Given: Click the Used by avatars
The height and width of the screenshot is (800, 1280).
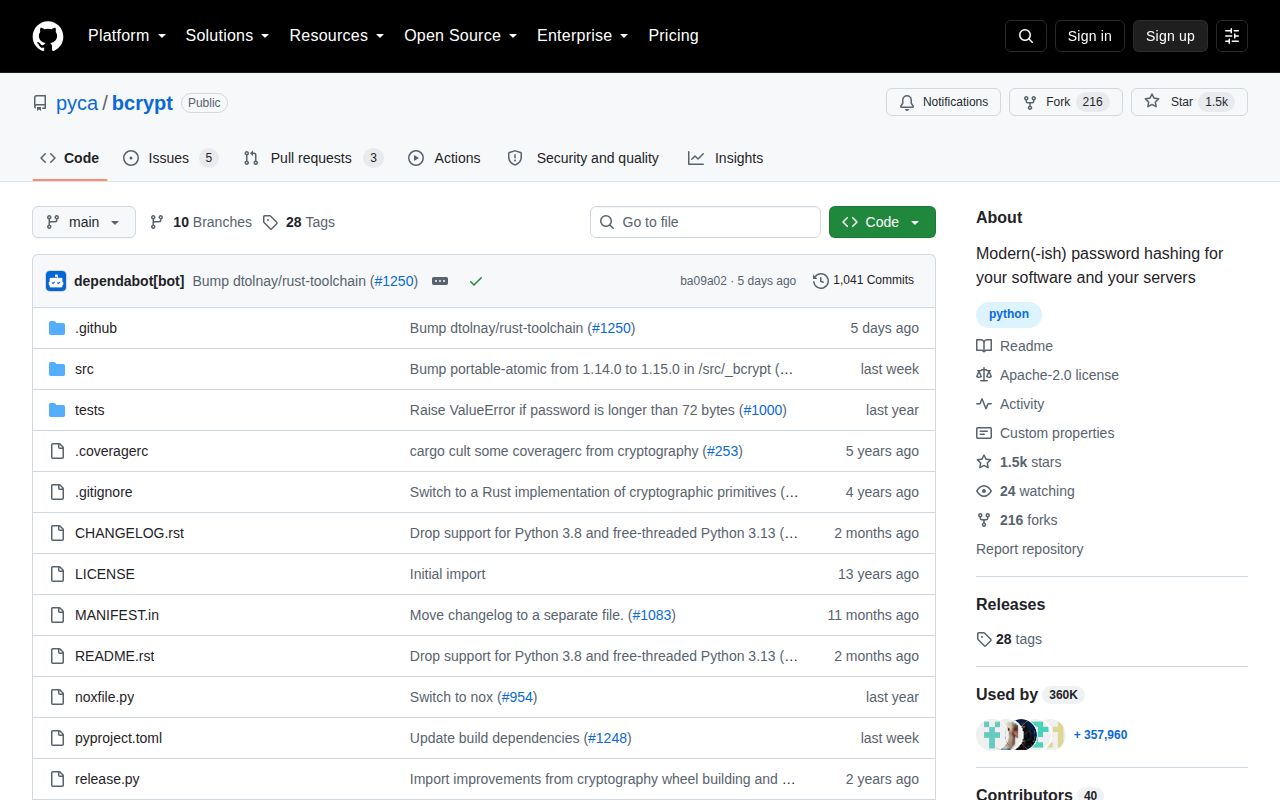Looking at the screenshot, I should (x=1021, y=735).
